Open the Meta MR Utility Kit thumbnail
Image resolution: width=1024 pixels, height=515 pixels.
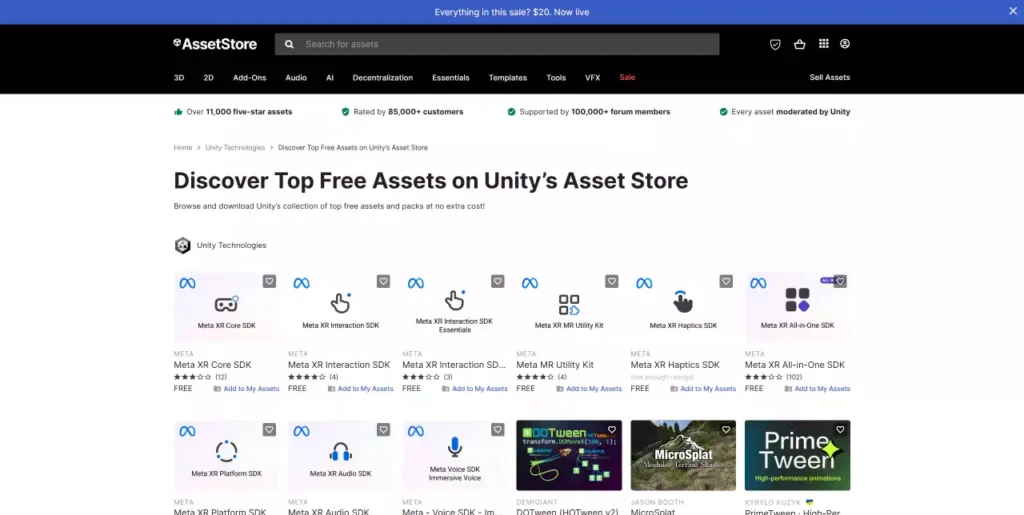569,307
